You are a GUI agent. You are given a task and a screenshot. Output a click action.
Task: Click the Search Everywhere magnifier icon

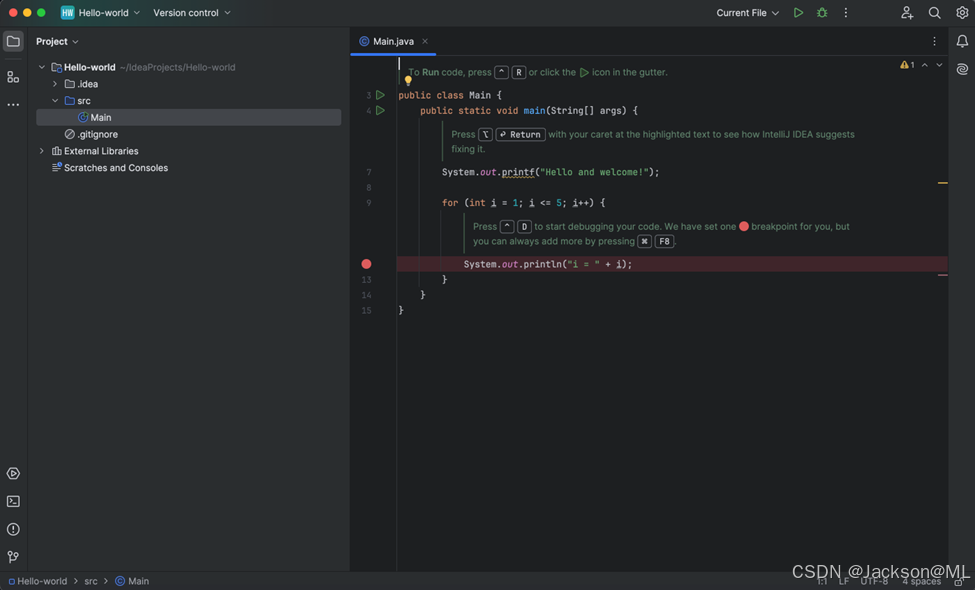tap(934, 13)
